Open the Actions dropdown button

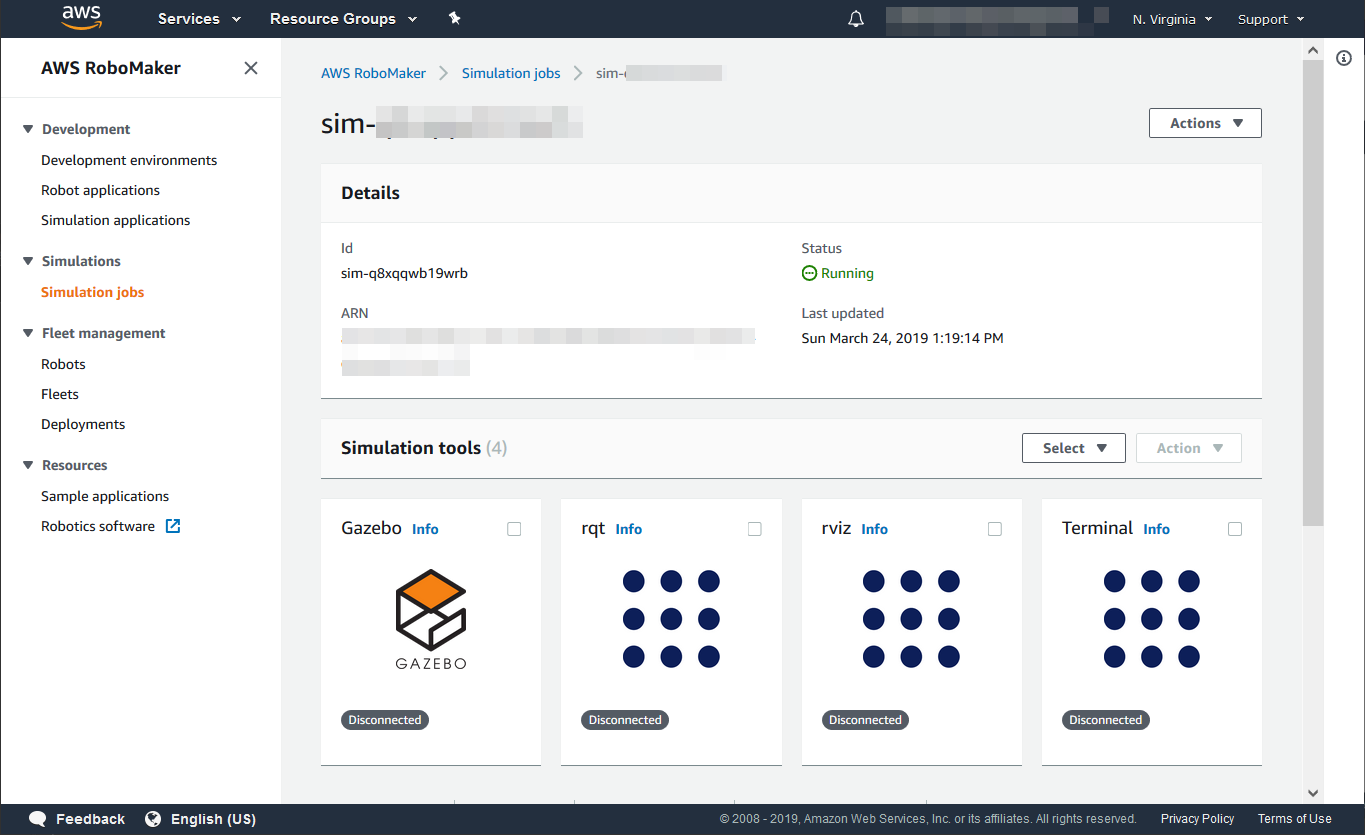[1205, 123]
